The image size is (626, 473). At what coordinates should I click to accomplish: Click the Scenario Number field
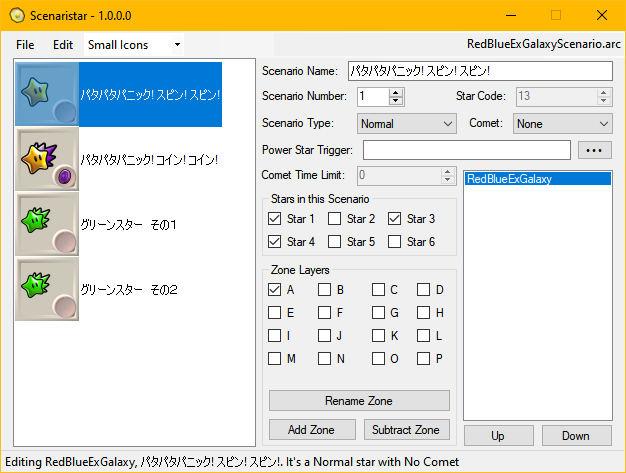(x=373, y=97)
